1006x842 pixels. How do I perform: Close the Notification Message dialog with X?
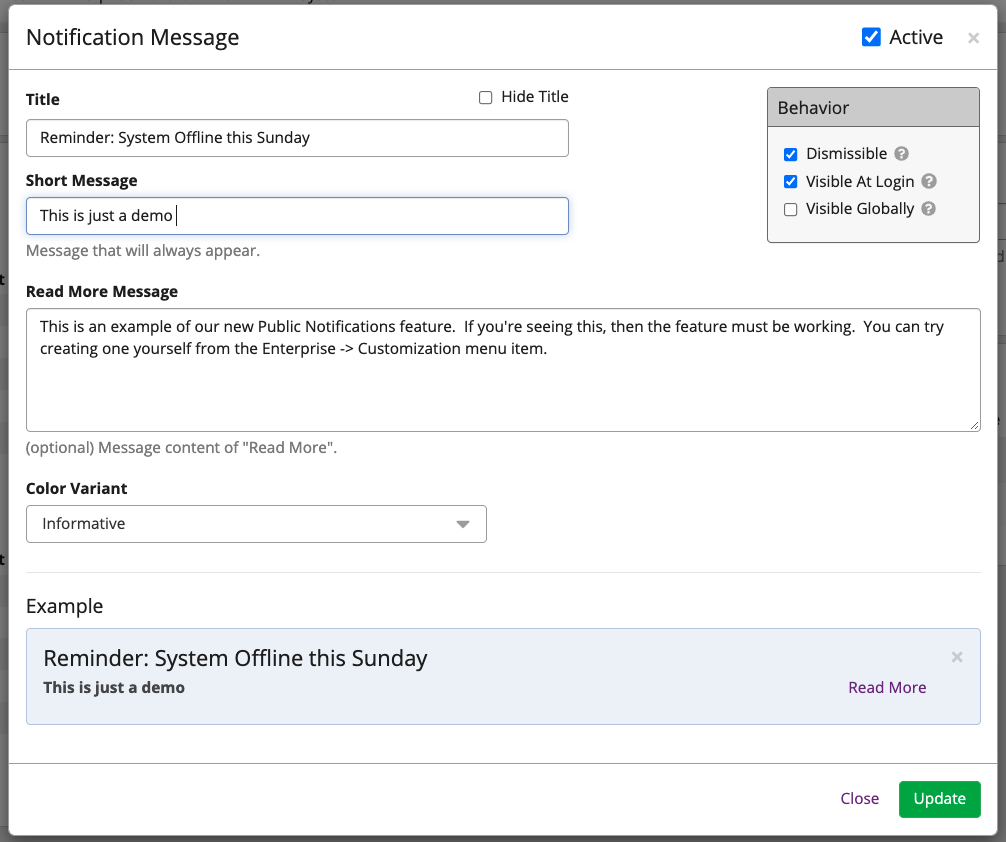tap(973, 38)
